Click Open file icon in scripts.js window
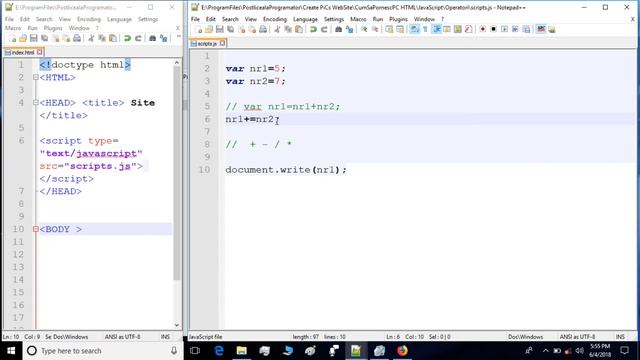The image size is (640, 360). 209,29
